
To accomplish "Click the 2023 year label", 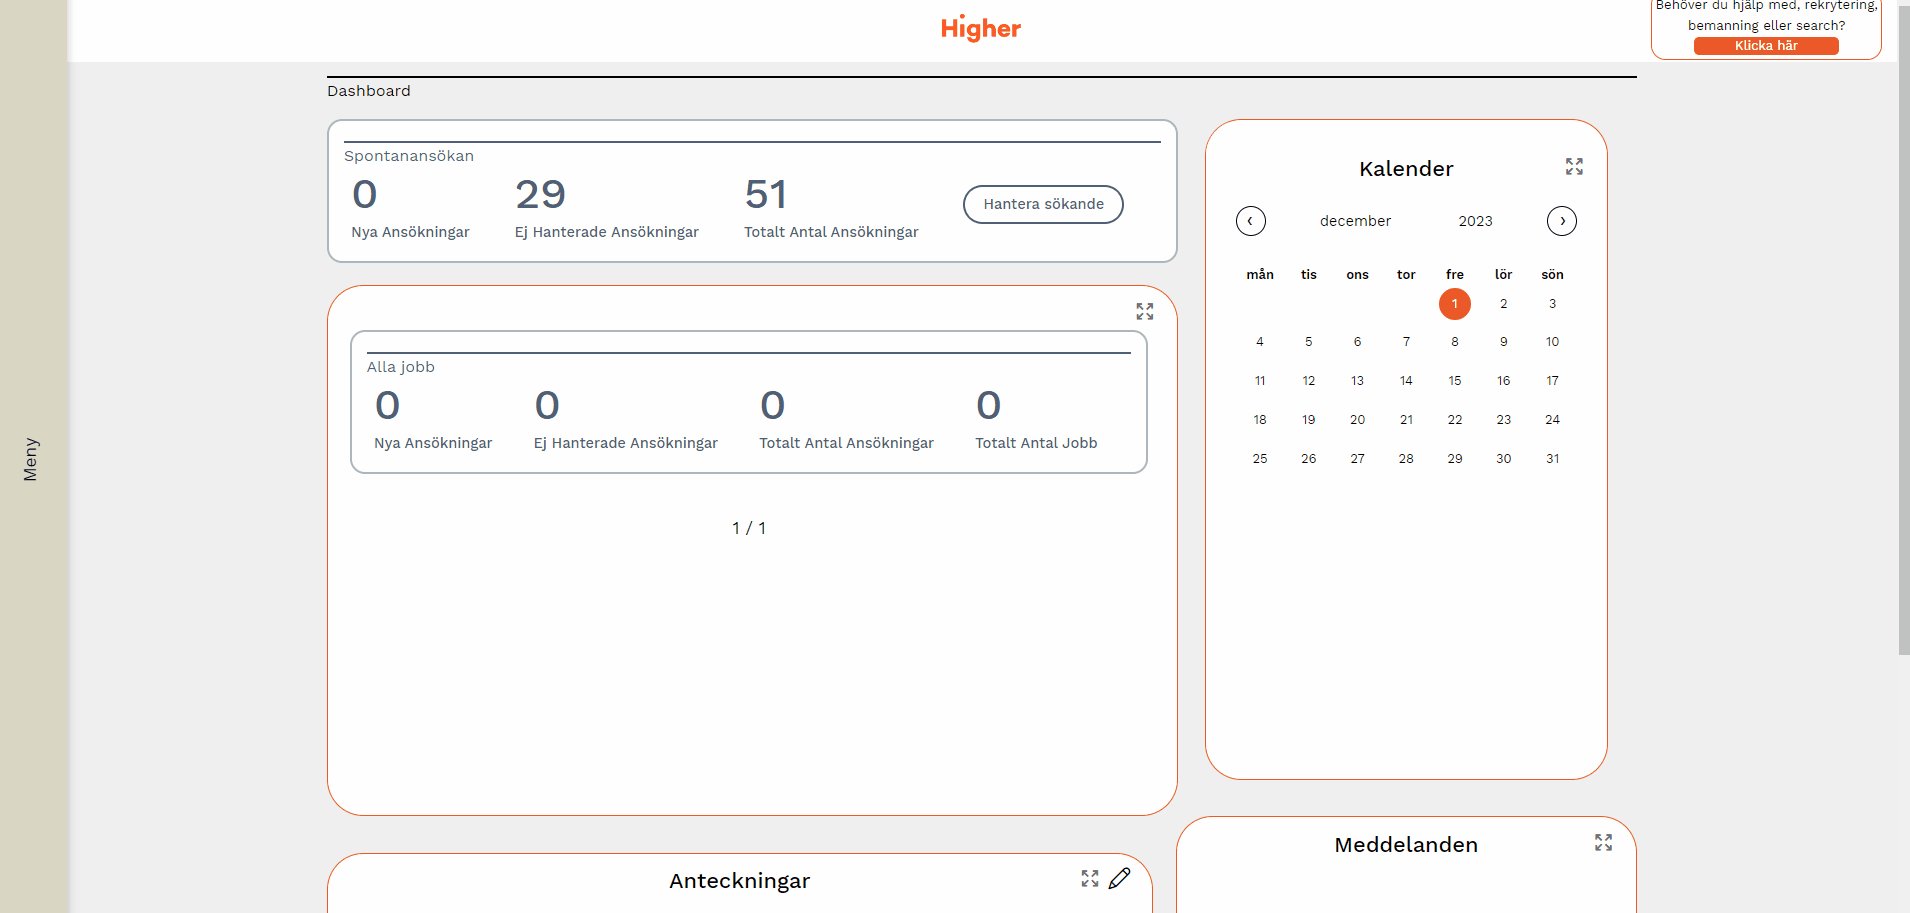I will [x=1475, y=221].
